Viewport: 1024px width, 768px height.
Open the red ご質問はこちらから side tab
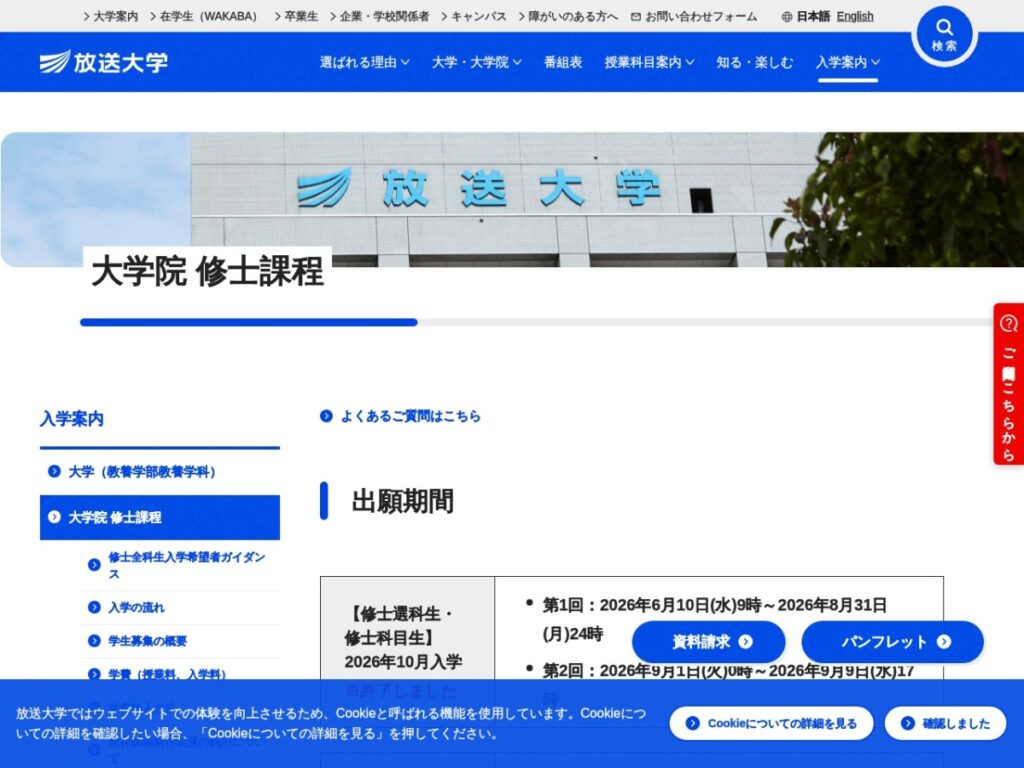pos(1009,385)
